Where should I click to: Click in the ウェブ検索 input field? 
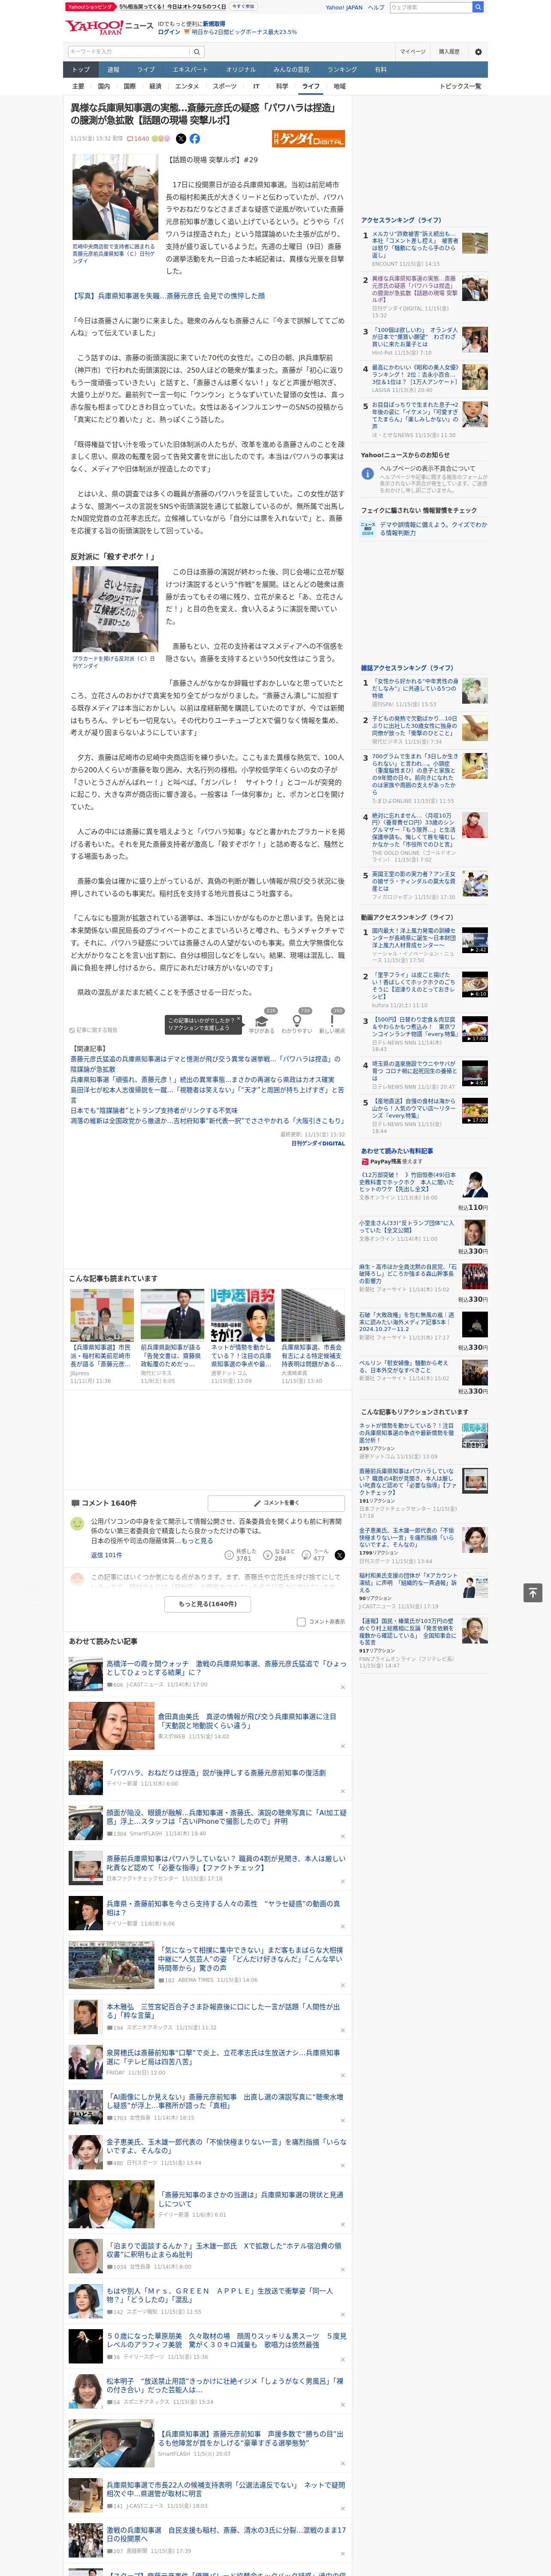(x=431, y=7)
